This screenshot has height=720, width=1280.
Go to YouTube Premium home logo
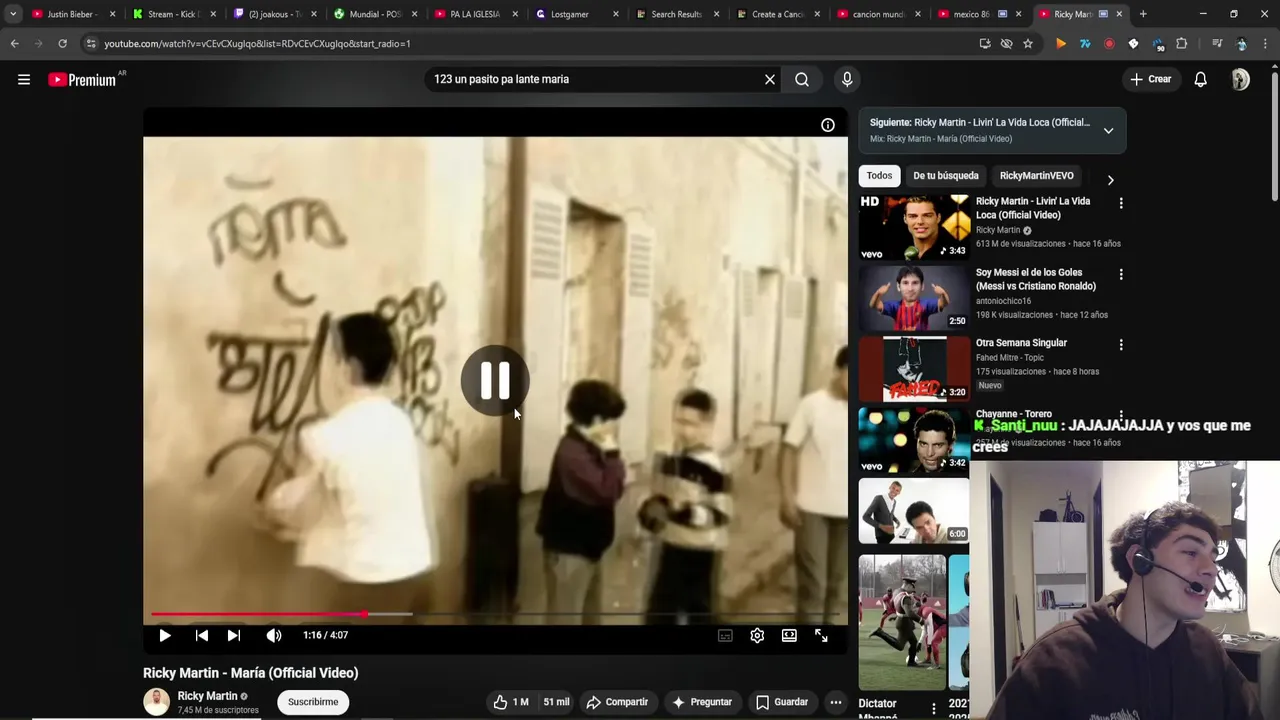tap(82, 80)
